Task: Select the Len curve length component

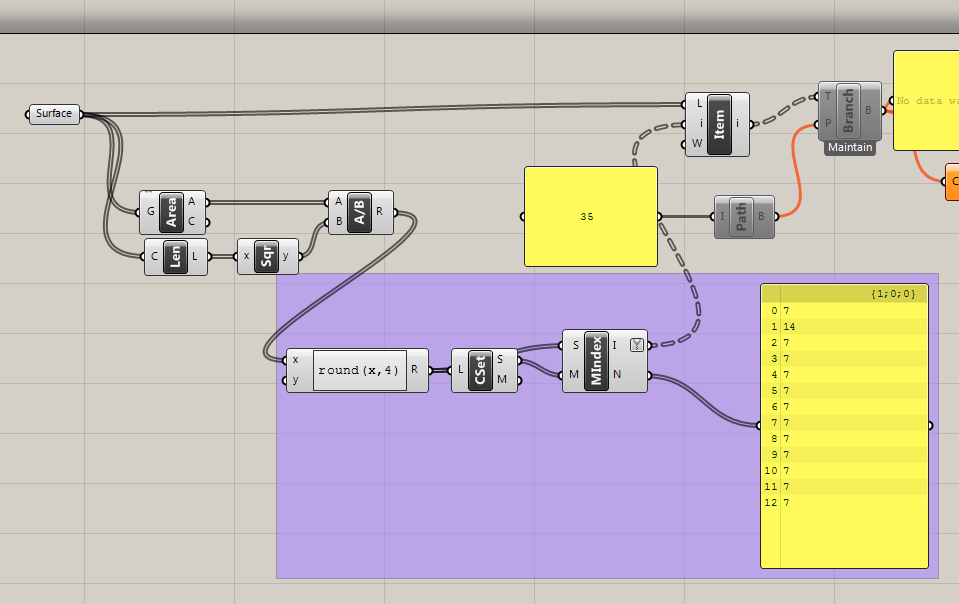Action: click(176, 257)
